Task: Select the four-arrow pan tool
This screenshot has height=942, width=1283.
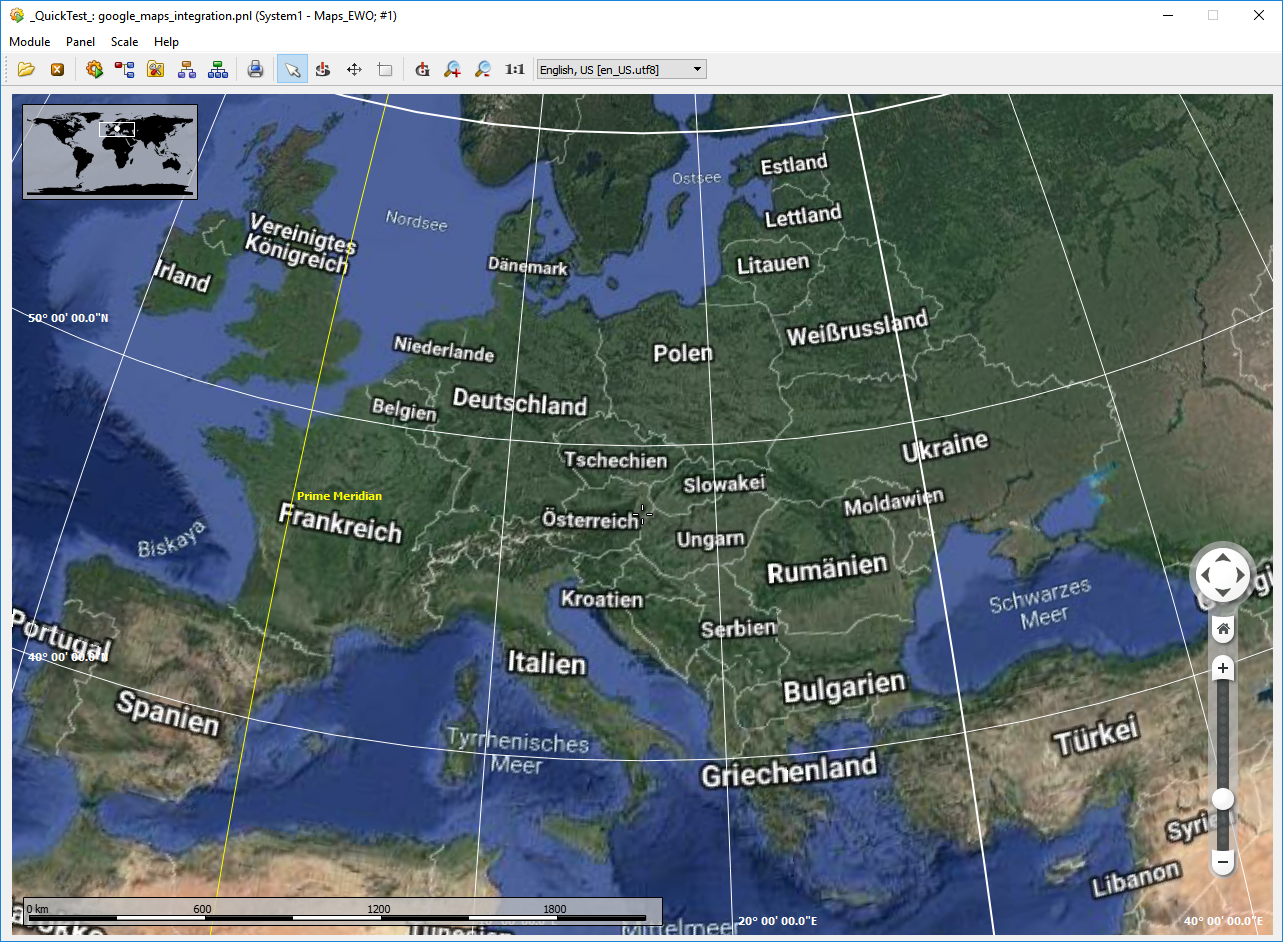Action: [x=353, y=69]
